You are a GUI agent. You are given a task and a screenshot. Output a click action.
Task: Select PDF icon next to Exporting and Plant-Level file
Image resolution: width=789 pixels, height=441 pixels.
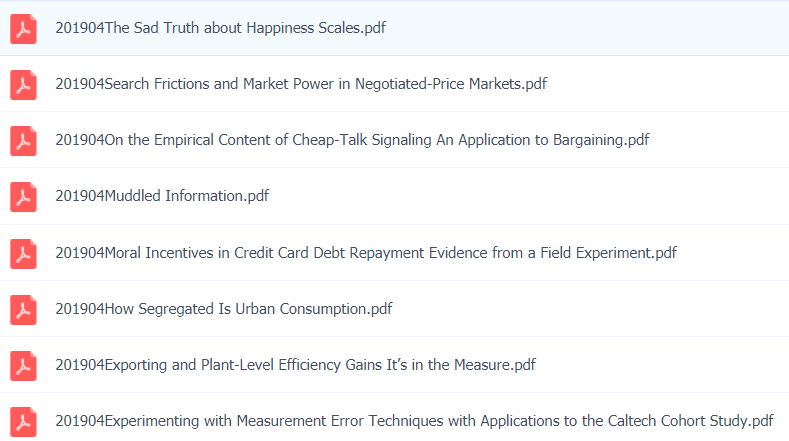(23, 365)
